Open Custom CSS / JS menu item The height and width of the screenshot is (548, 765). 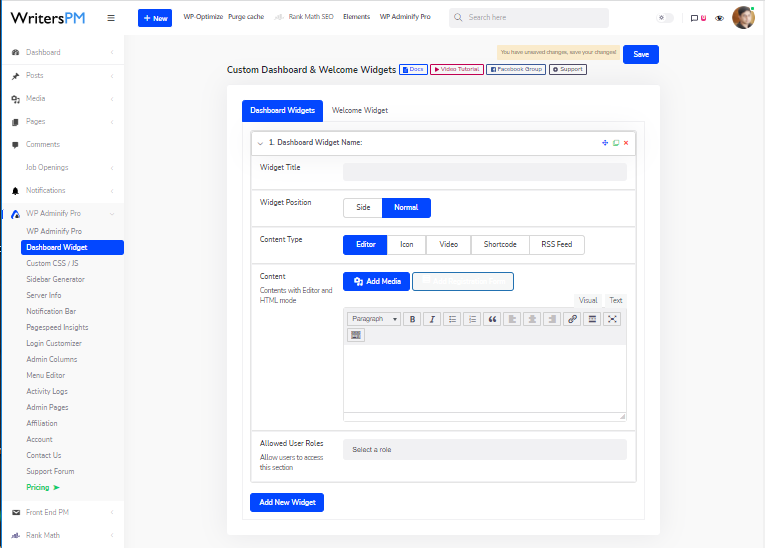pyautogui.click(x=52, y=264)
